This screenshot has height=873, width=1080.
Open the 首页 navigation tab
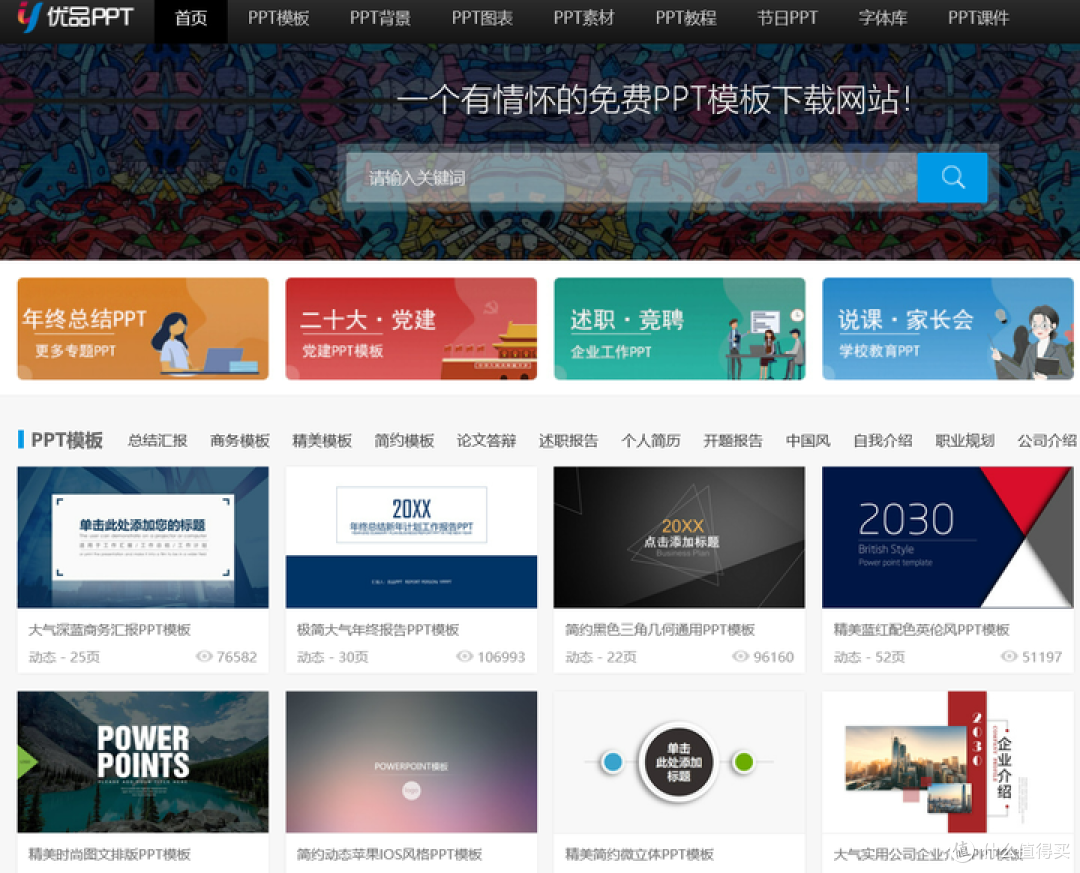[x=191, y=19]
